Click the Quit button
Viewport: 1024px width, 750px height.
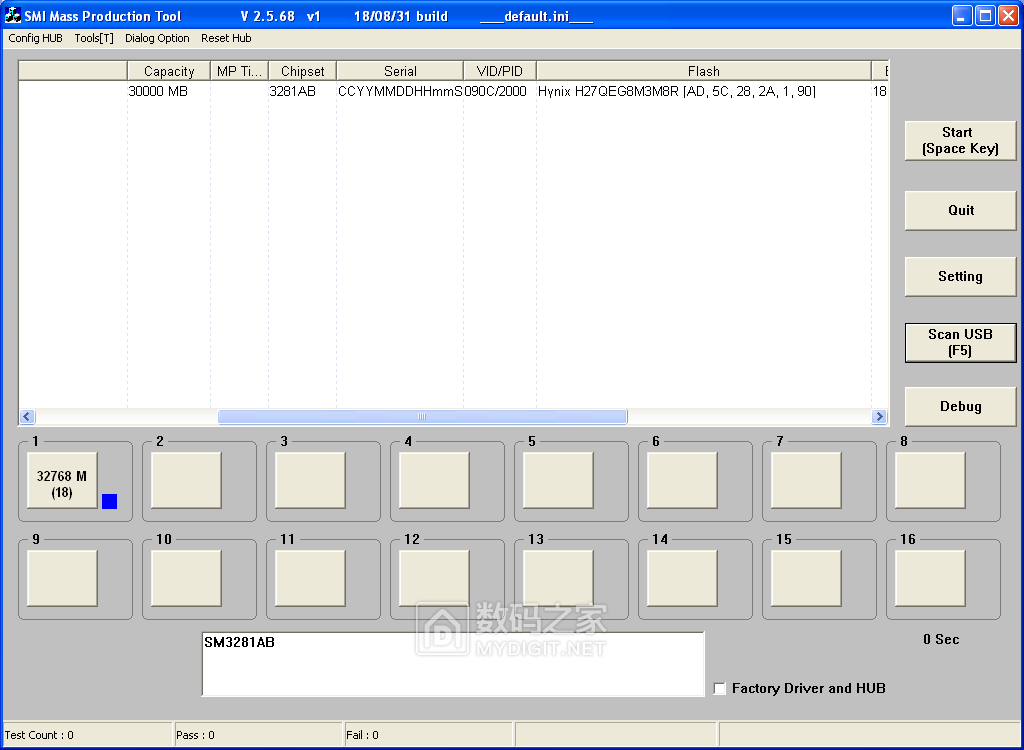pyautogui.click(x=960, y=210)
